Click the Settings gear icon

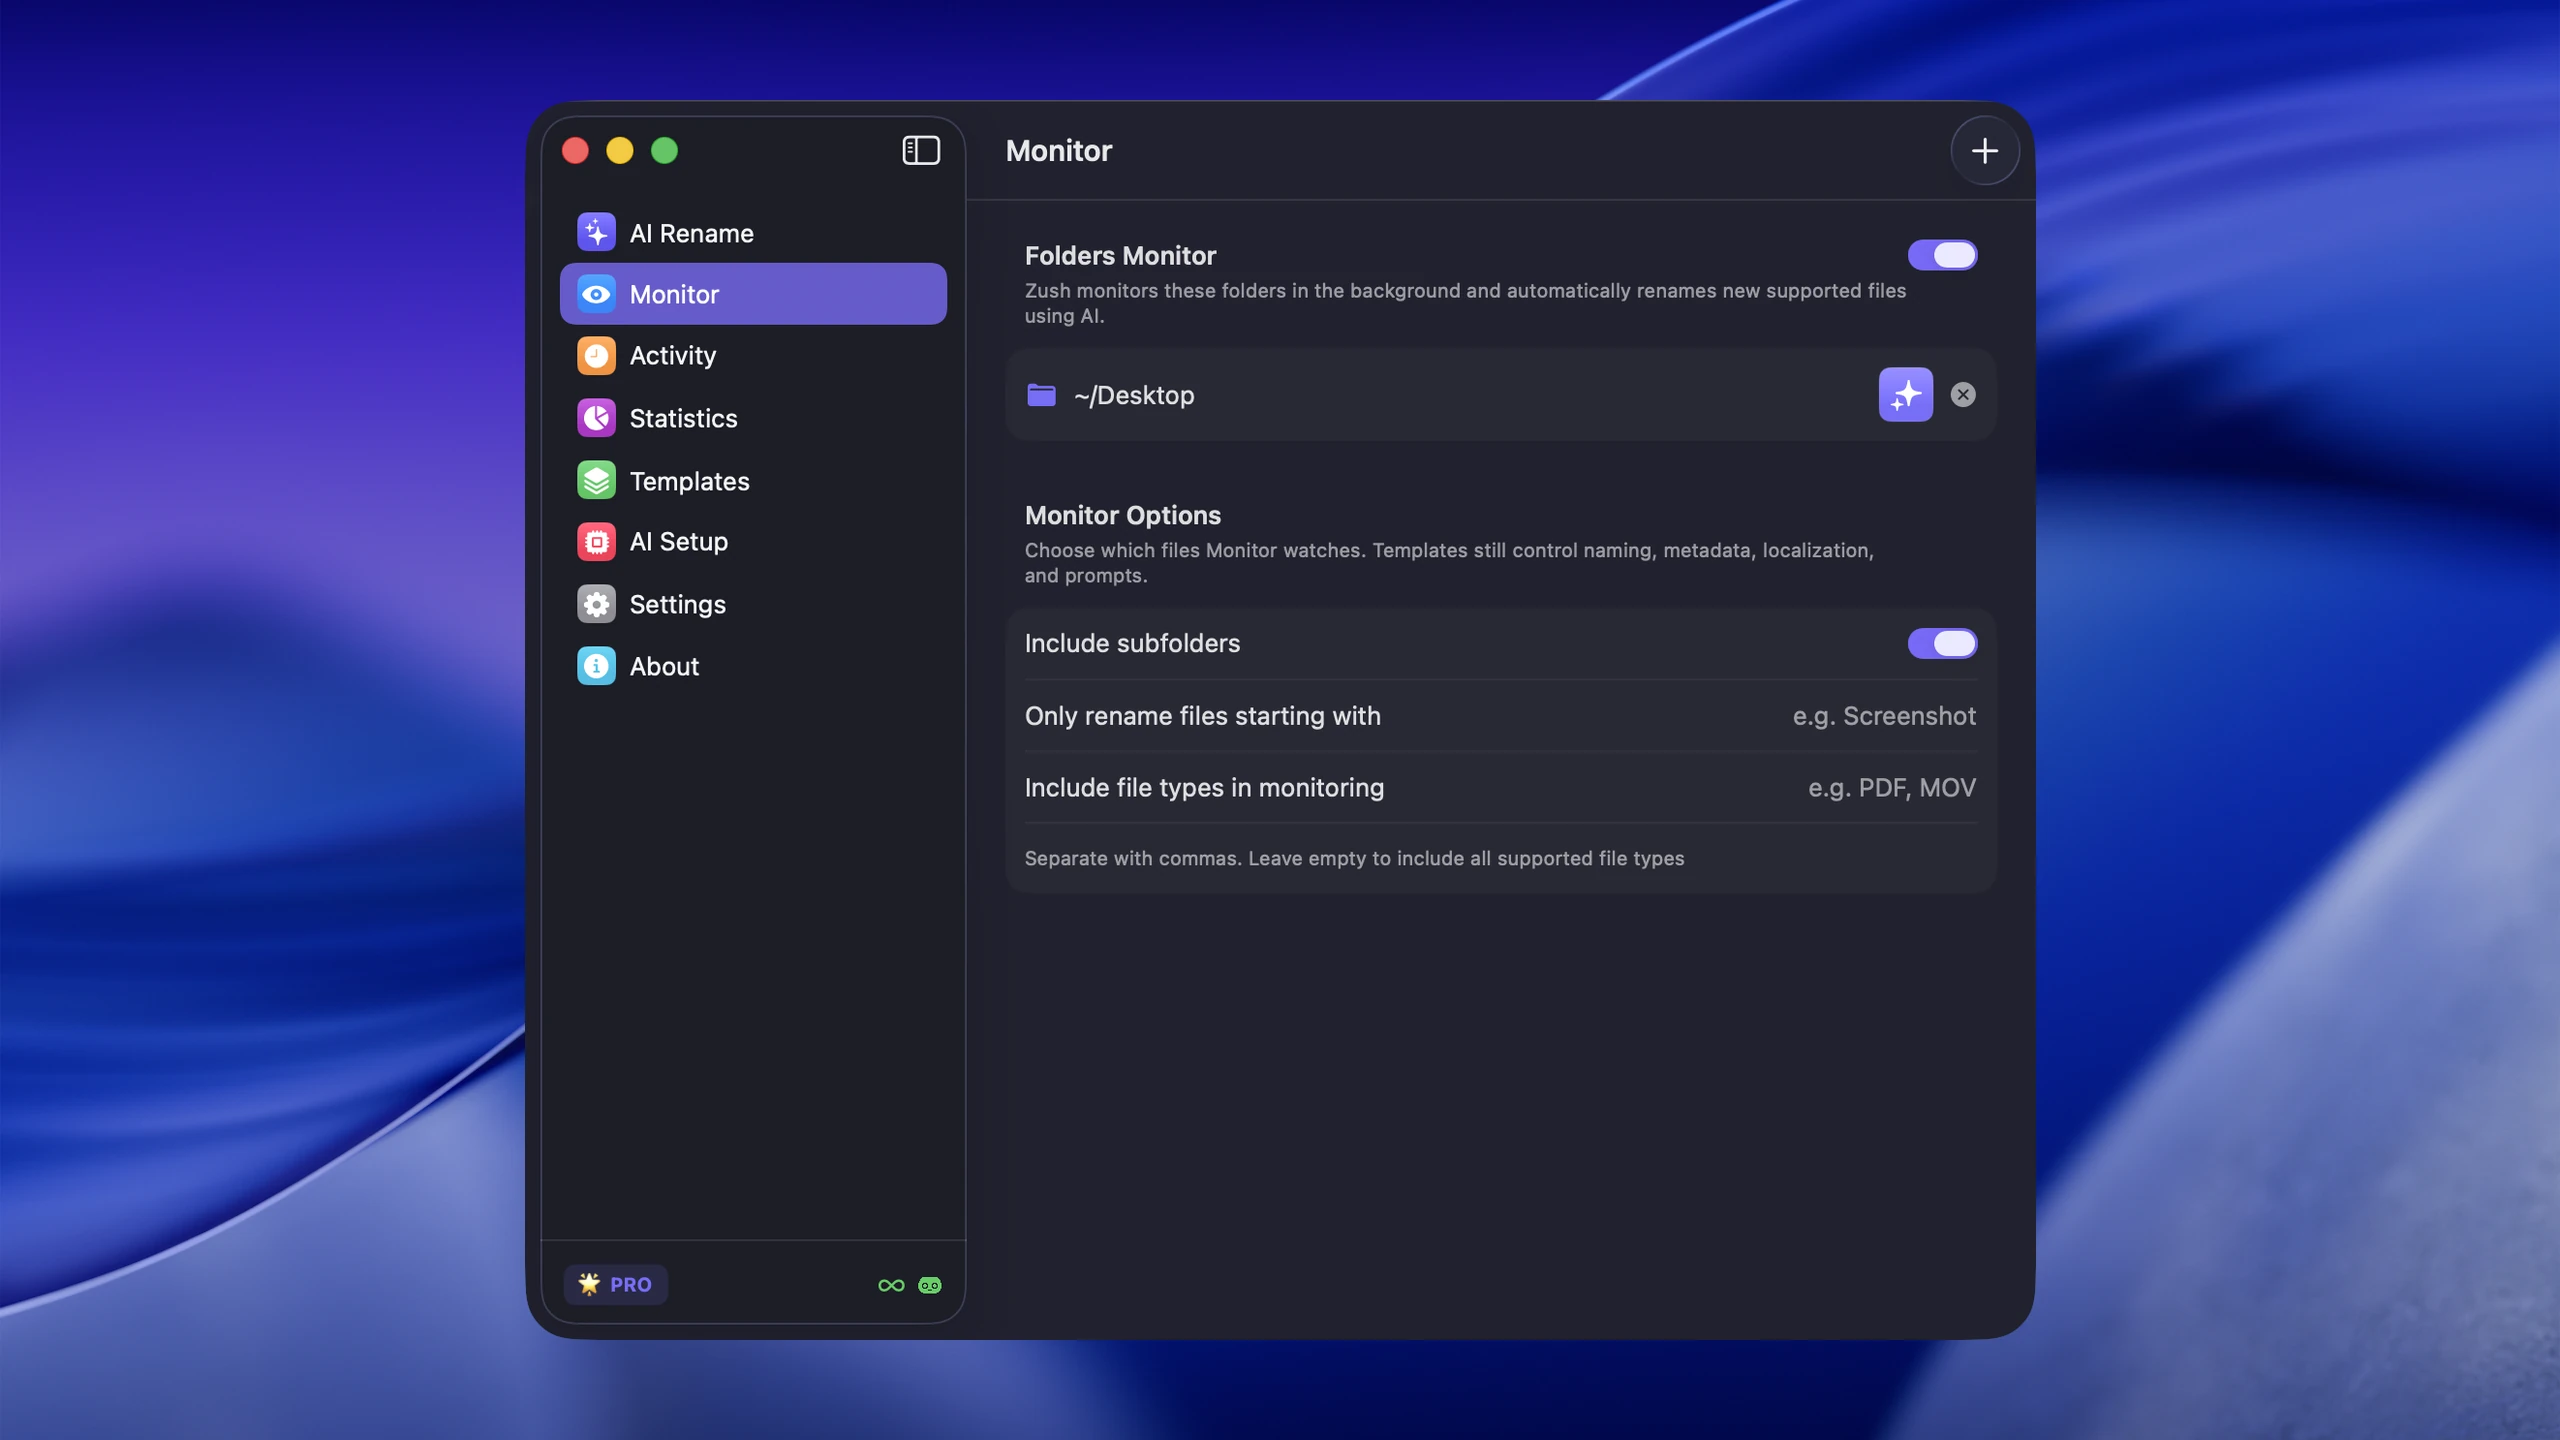(x=596, y=604)
